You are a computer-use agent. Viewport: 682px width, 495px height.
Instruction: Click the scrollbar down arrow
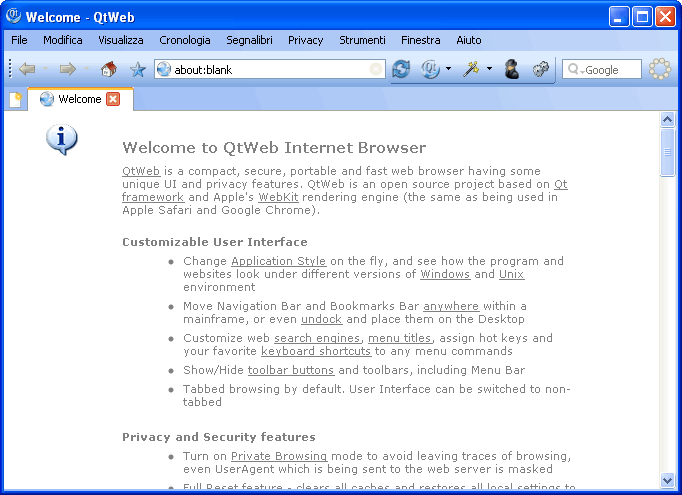[667, 480]
